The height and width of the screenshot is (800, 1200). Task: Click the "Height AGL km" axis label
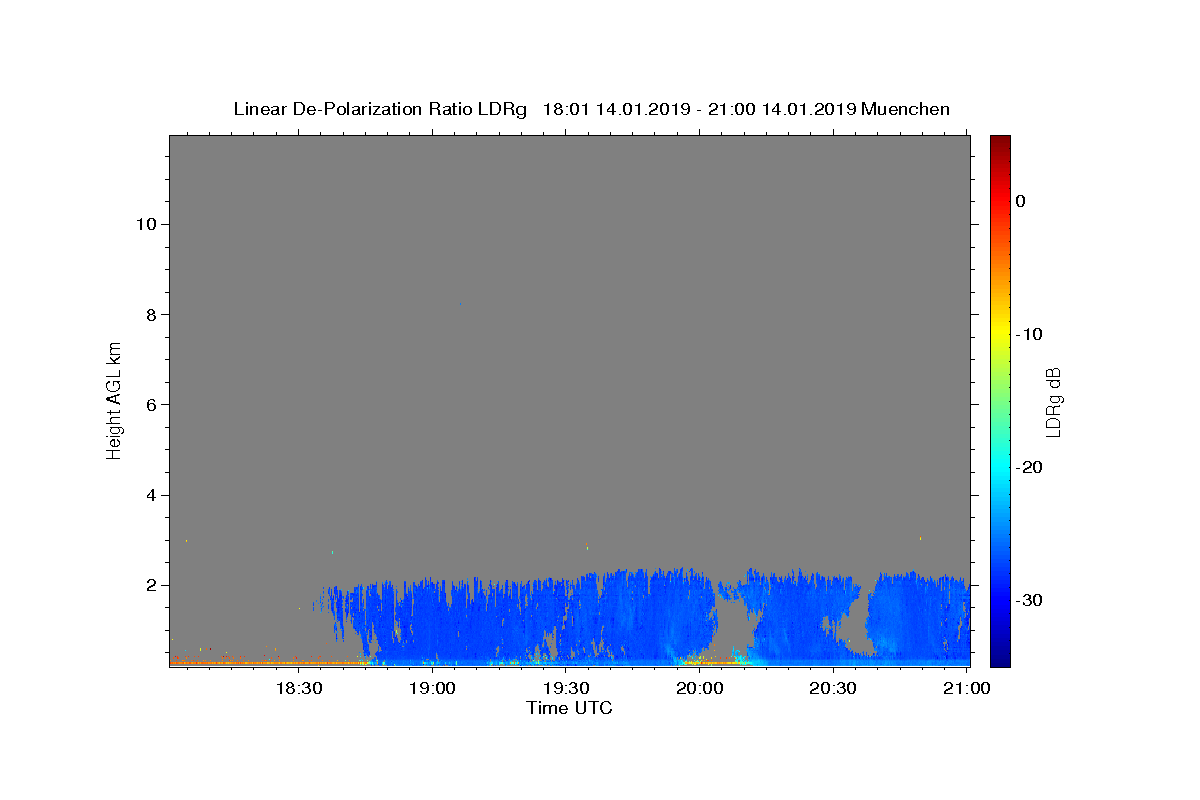pyautogui.click(x=115, y=400)
